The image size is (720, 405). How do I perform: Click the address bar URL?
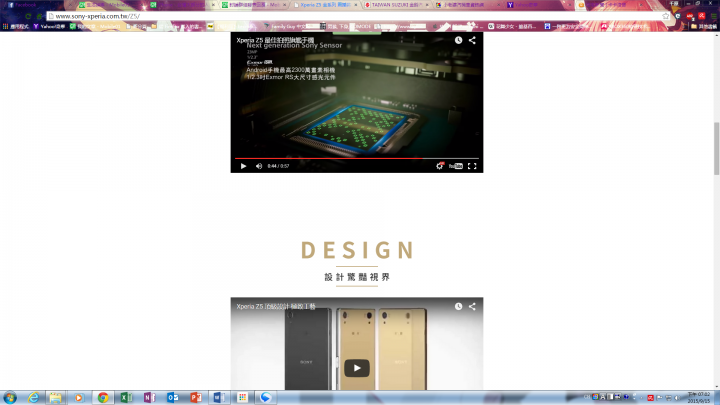(x=97, y=16)
